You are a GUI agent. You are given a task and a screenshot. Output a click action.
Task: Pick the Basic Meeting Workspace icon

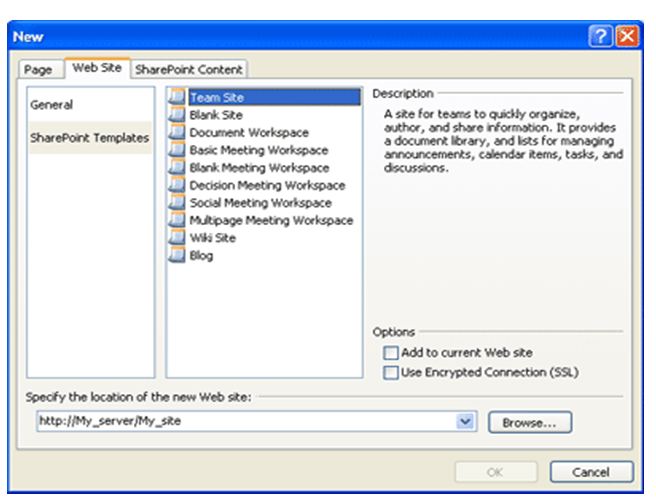click(x=178, y=150)
